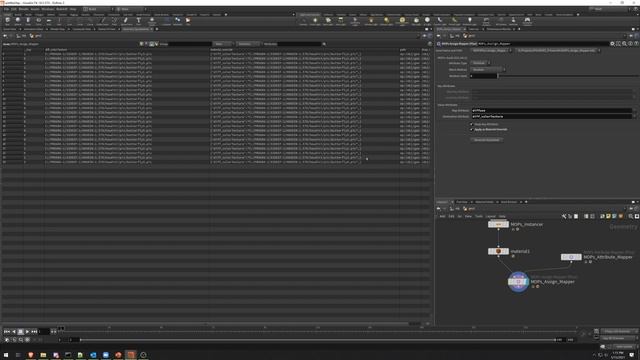Screen dimensions: 640x360
Task: Click the Map Attribute input field
Action: pos(551,110)
